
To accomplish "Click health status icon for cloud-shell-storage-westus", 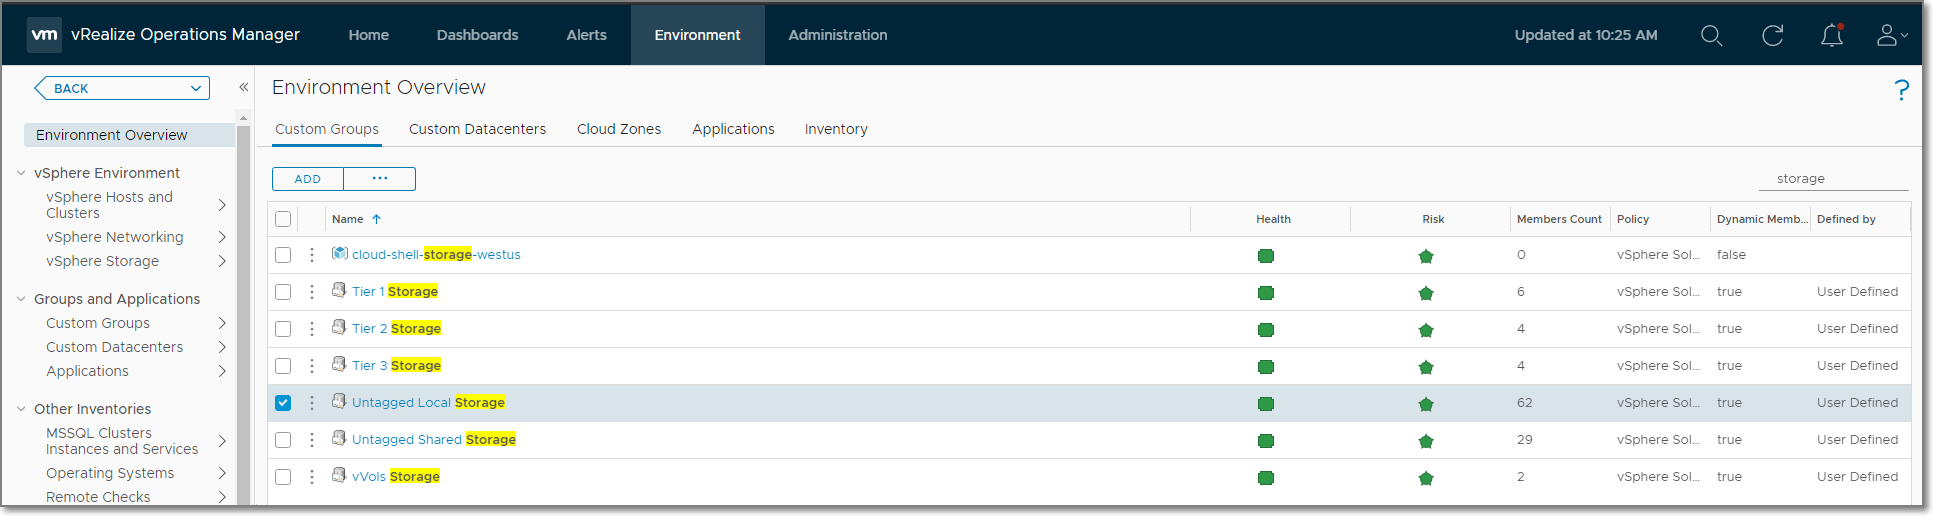I will [1266, 256].
